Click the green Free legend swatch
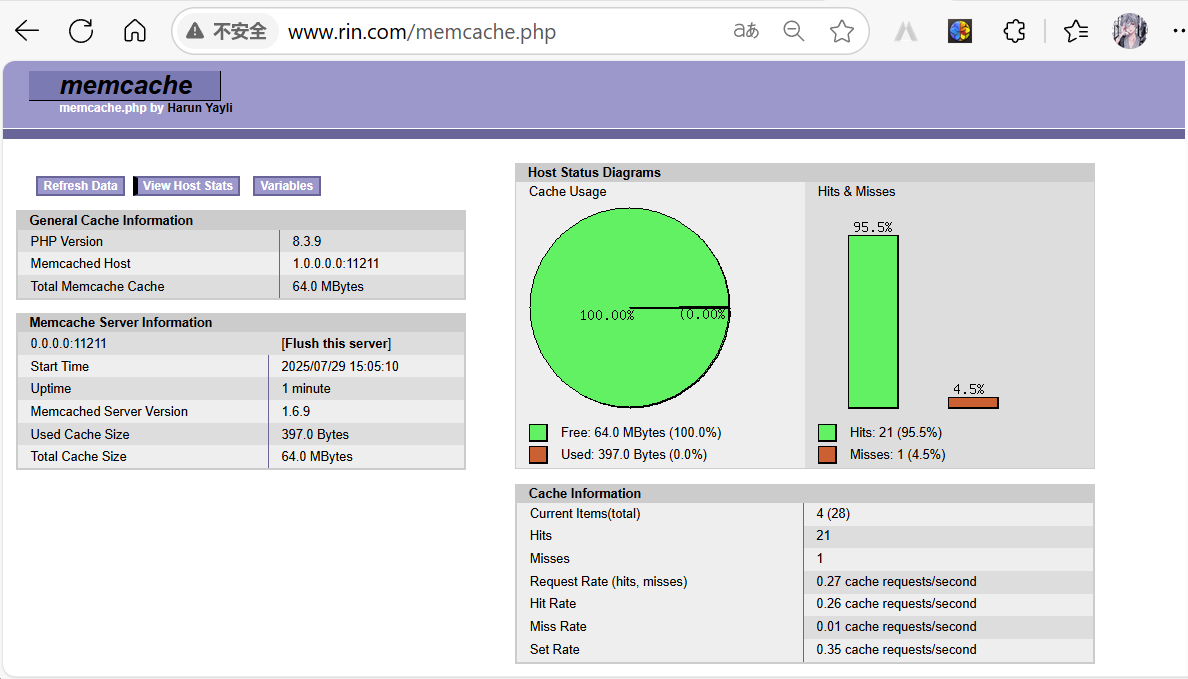Image resolution: width=1188 pixels, height=679 pixels. 539,433
